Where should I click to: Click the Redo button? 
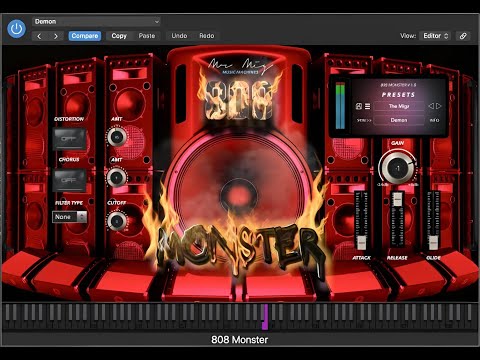207,36
